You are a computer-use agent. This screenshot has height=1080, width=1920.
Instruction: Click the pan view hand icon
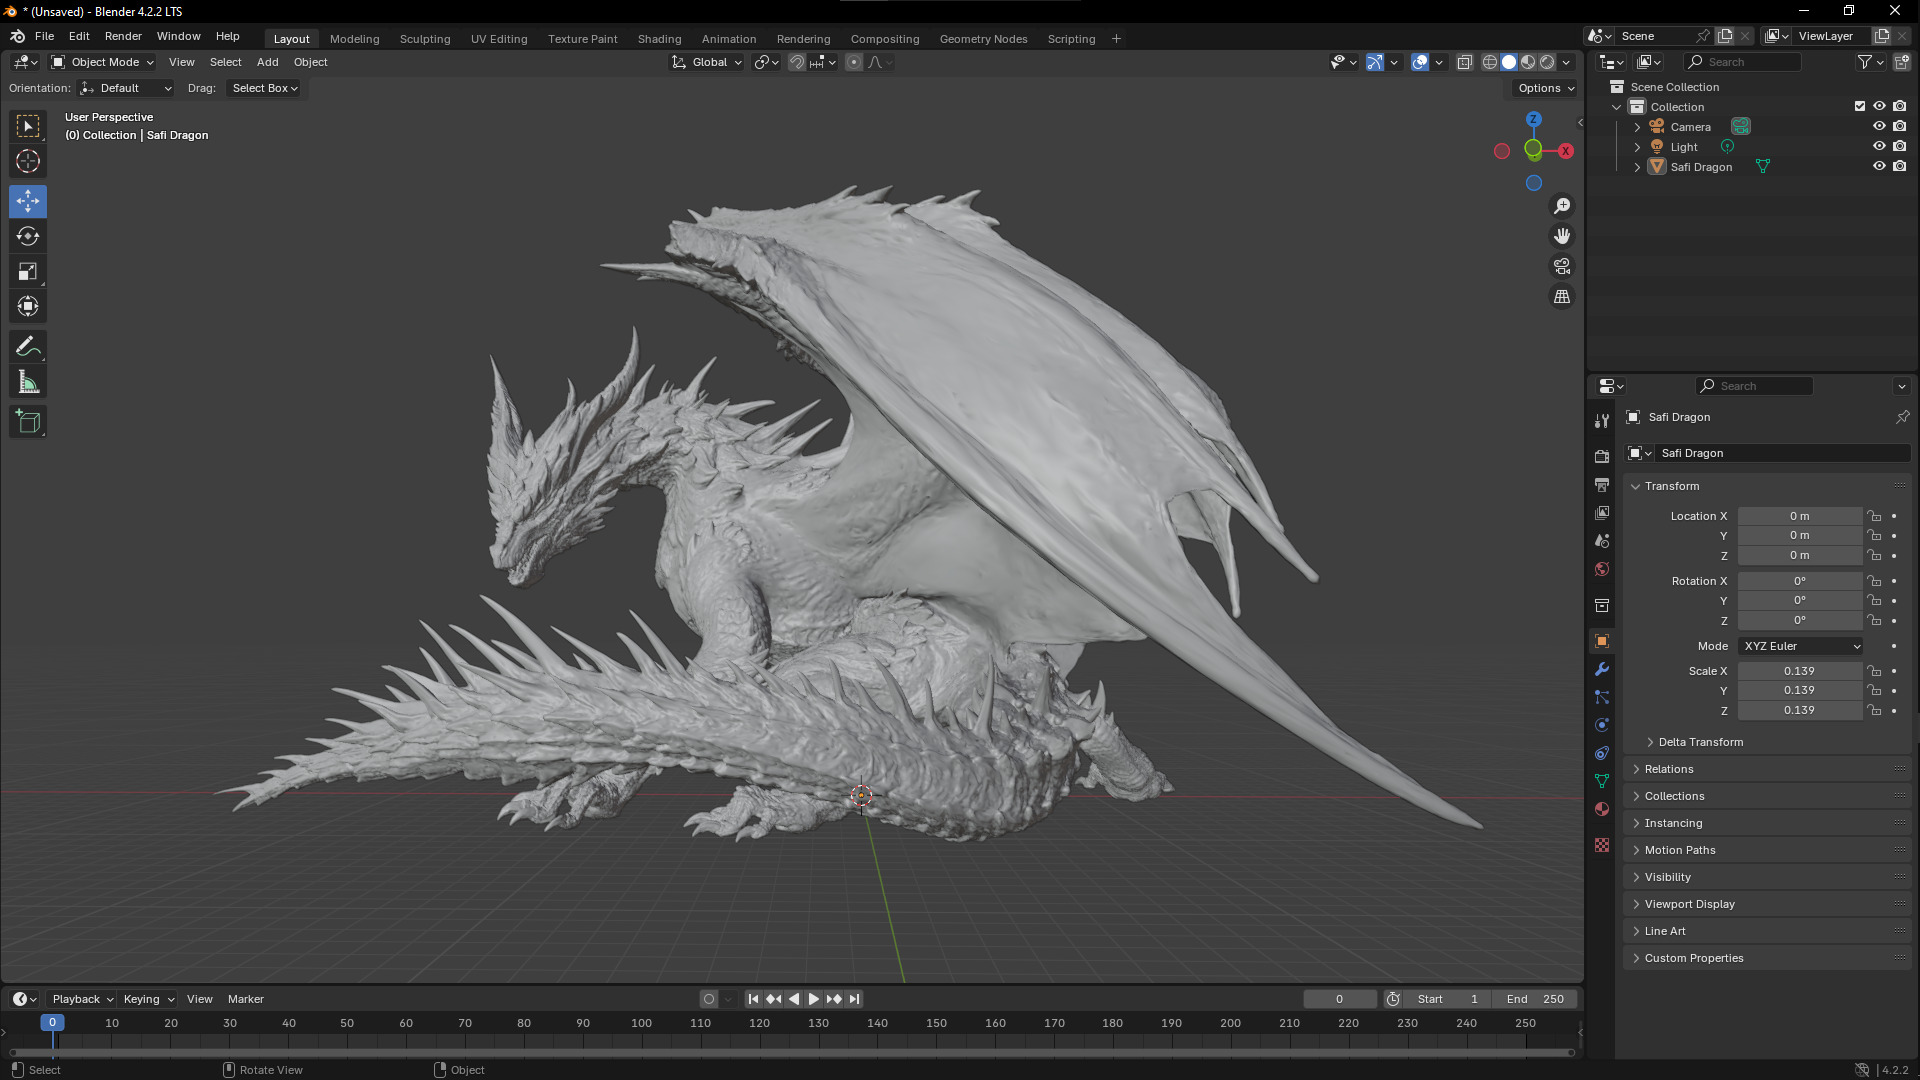pyautogui.click(x=1562, y=236)
